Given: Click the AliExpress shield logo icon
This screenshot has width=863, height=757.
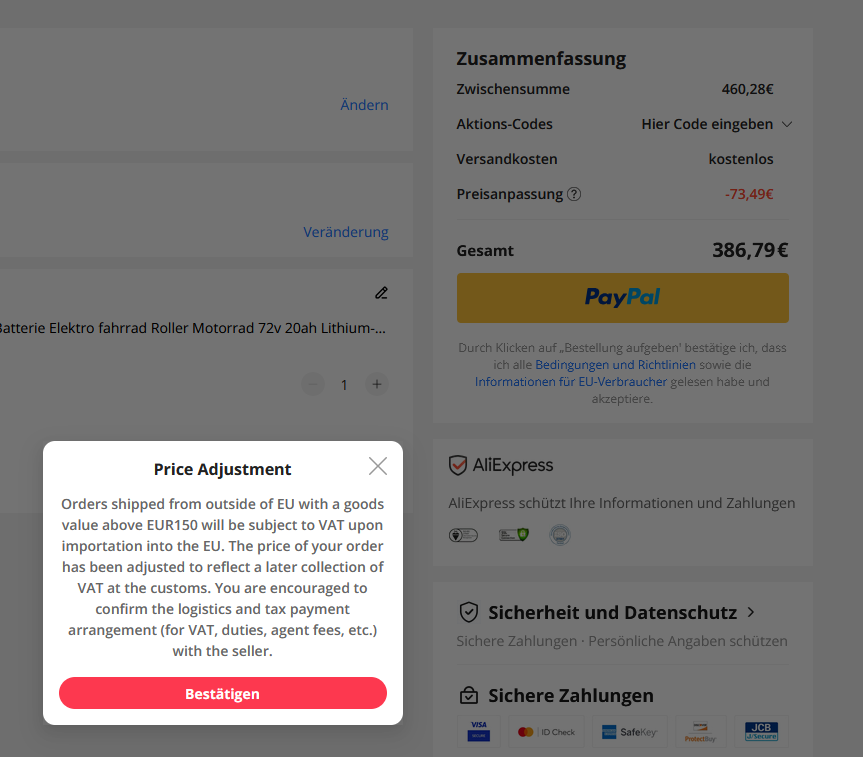Looking at the screenshot, I should pos(458,465).
